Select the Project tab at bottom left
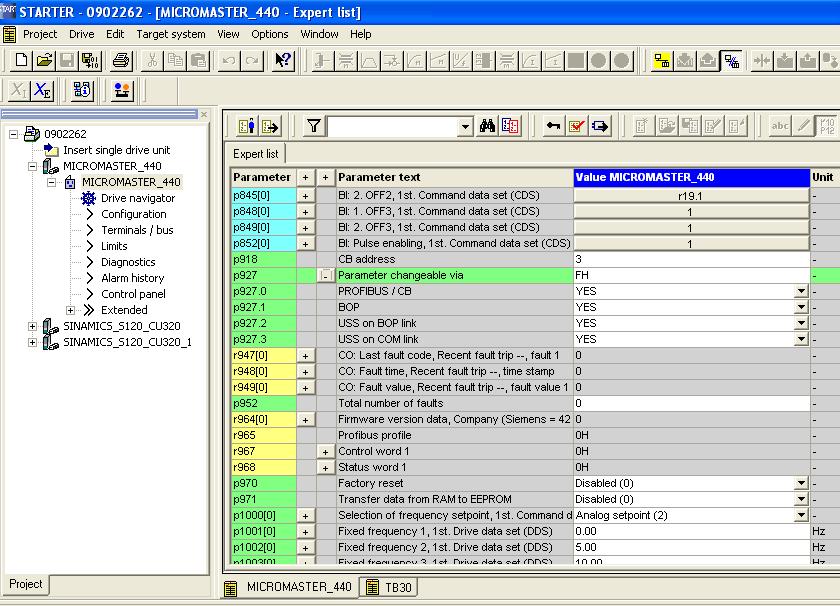 pyautogui.click(x=26, y=584)
